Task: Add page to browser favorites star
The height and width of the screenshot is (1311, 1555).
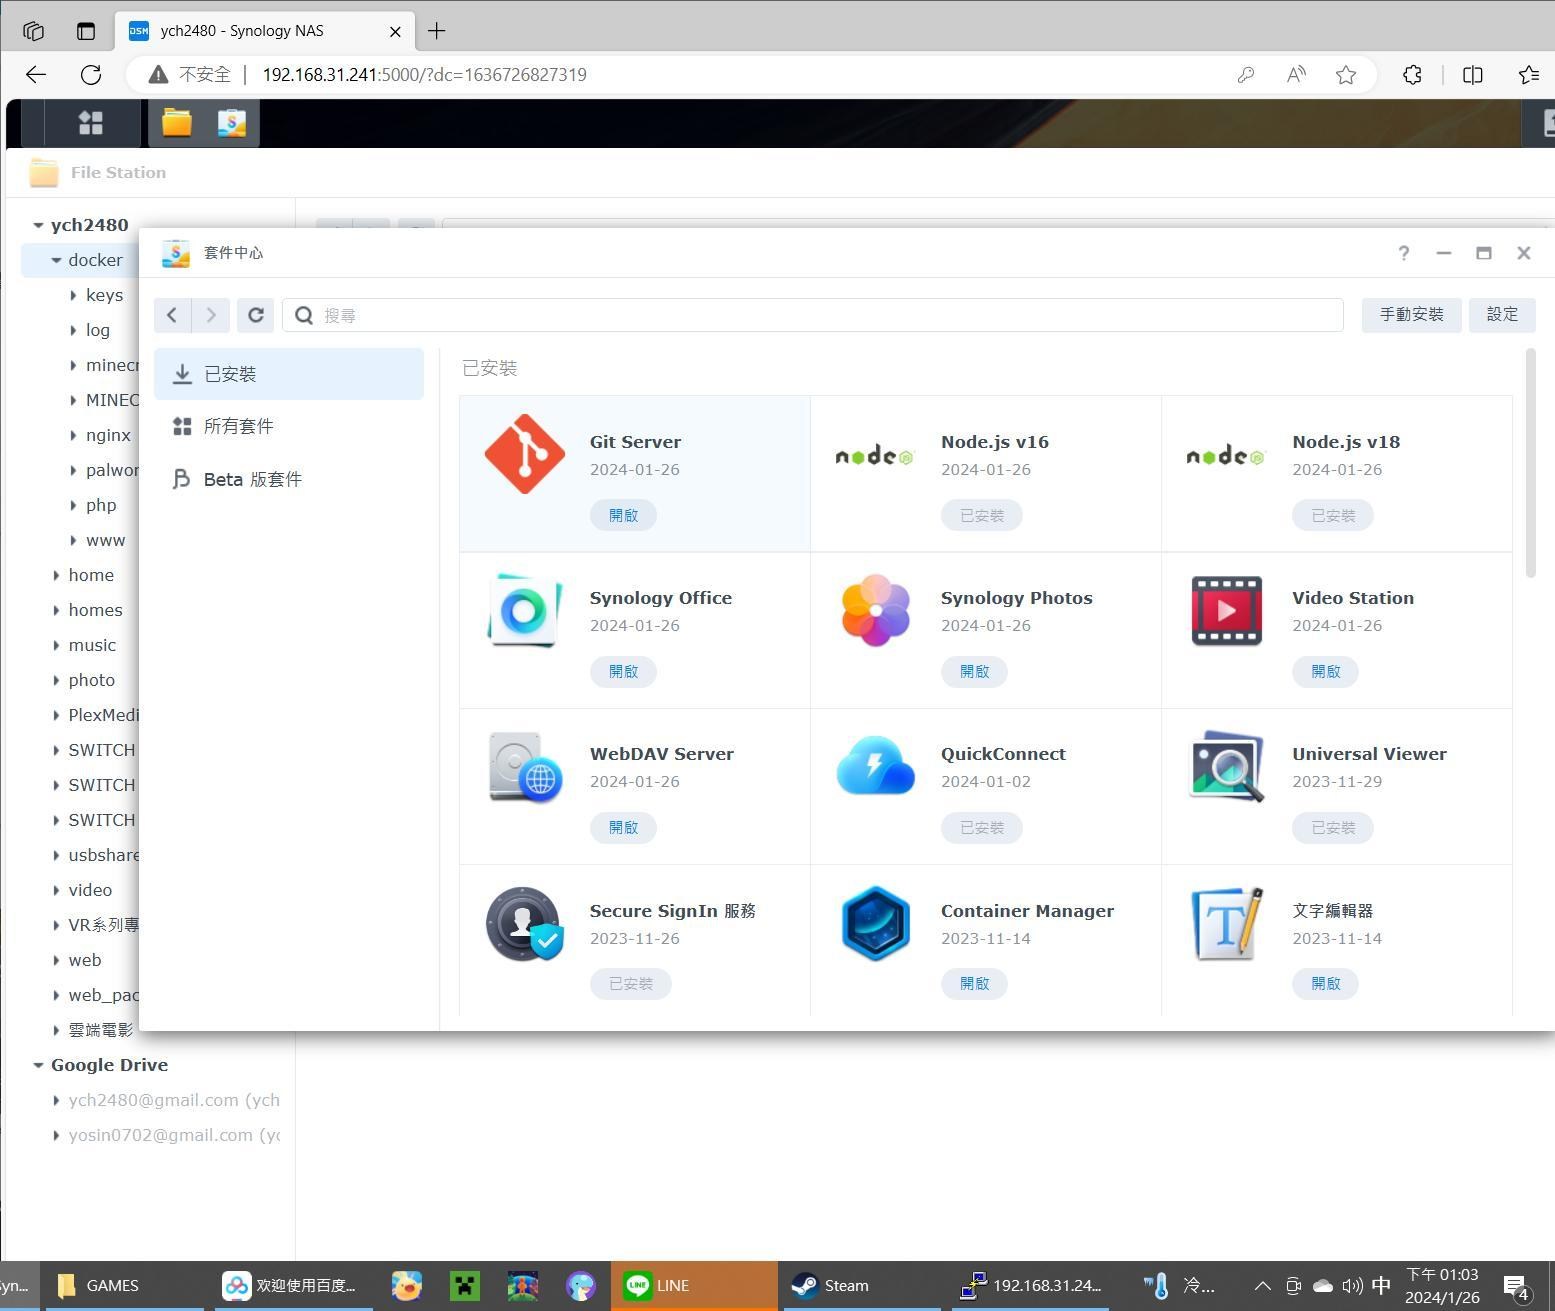Action: pyautogui.click(x=1346, y=75)
